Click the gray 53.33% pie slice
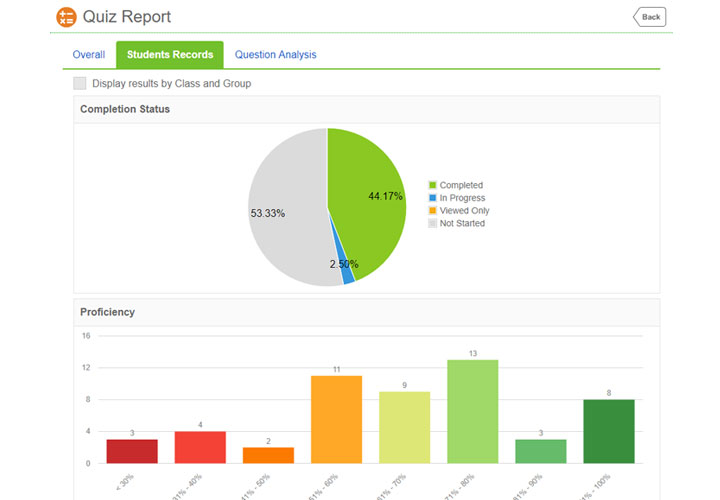This screenshot has width=720, height=500. tap(285, 210)
